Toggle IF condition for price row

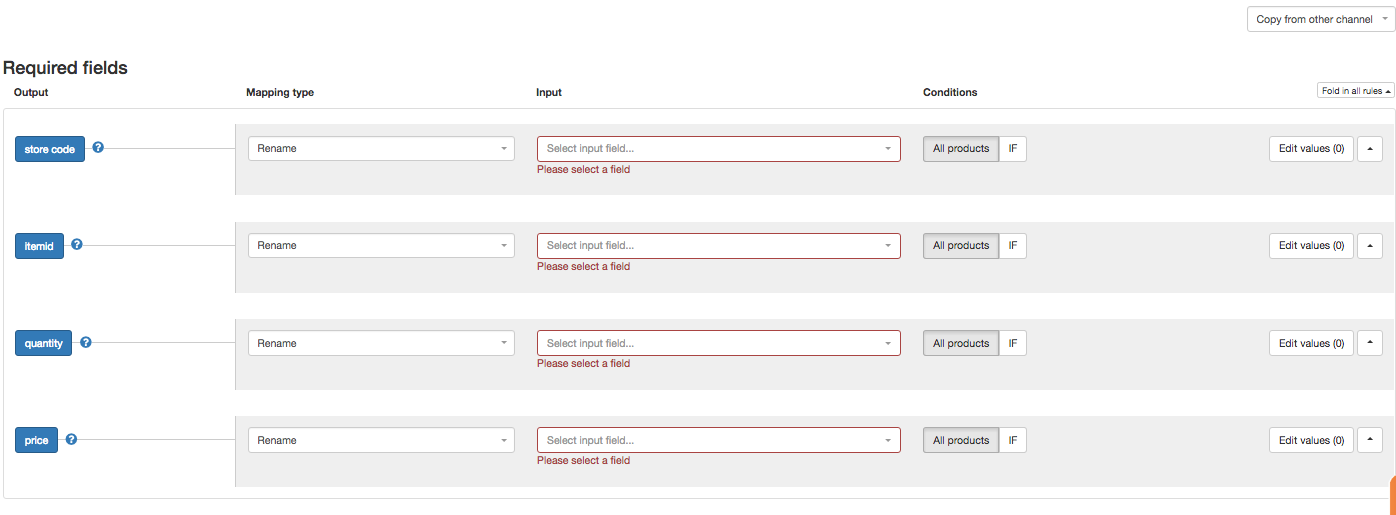click(1012, 440)
